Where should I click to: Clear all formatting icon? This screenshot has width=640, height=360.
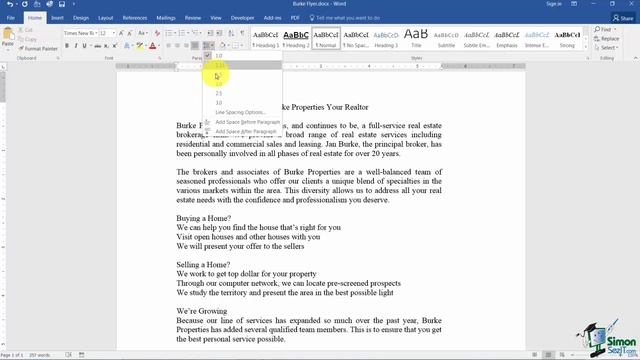(x=157, y=33)
